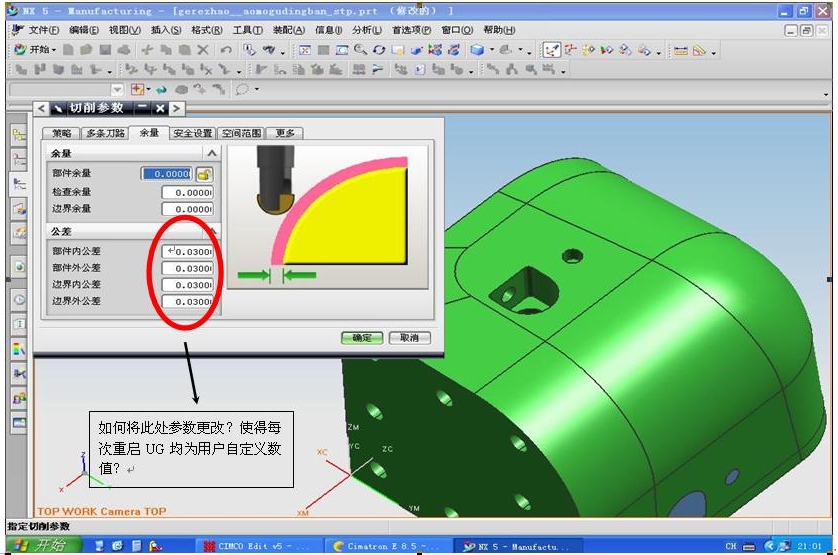Click the Windows 开始 Start button
Screen dimensions: 838x555
click(x=44, y=545)
